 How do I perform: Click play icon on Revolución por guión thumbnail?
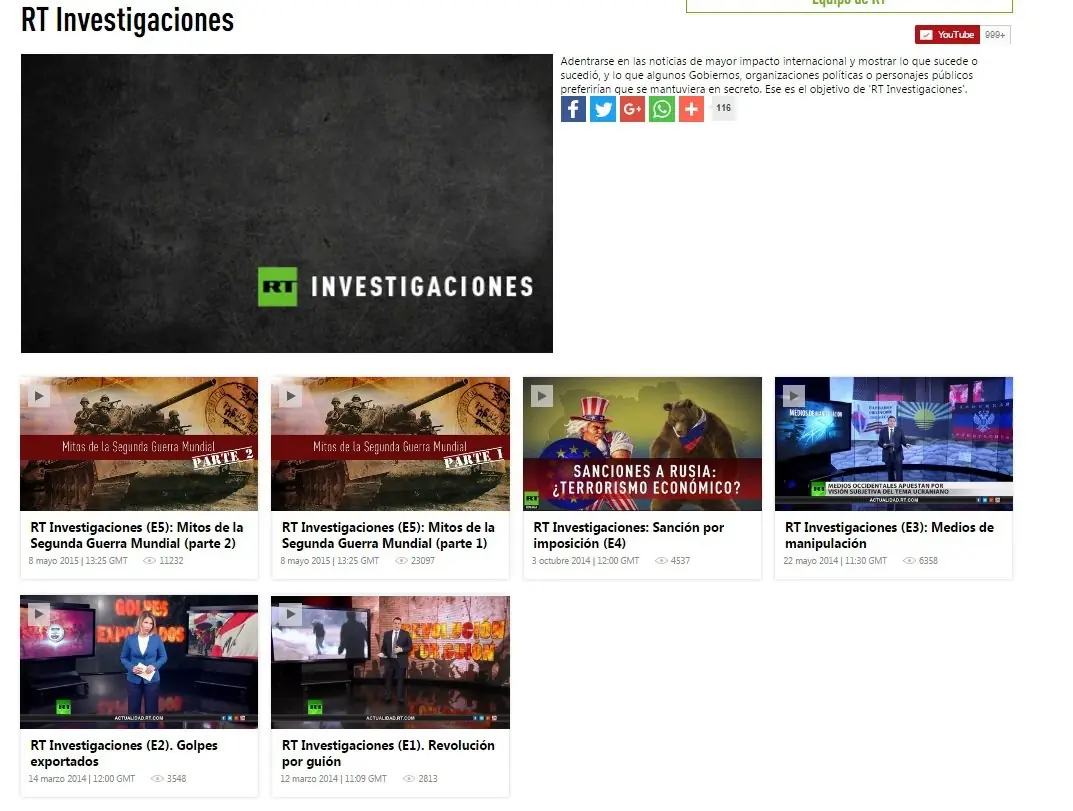[x=291, y=614]
